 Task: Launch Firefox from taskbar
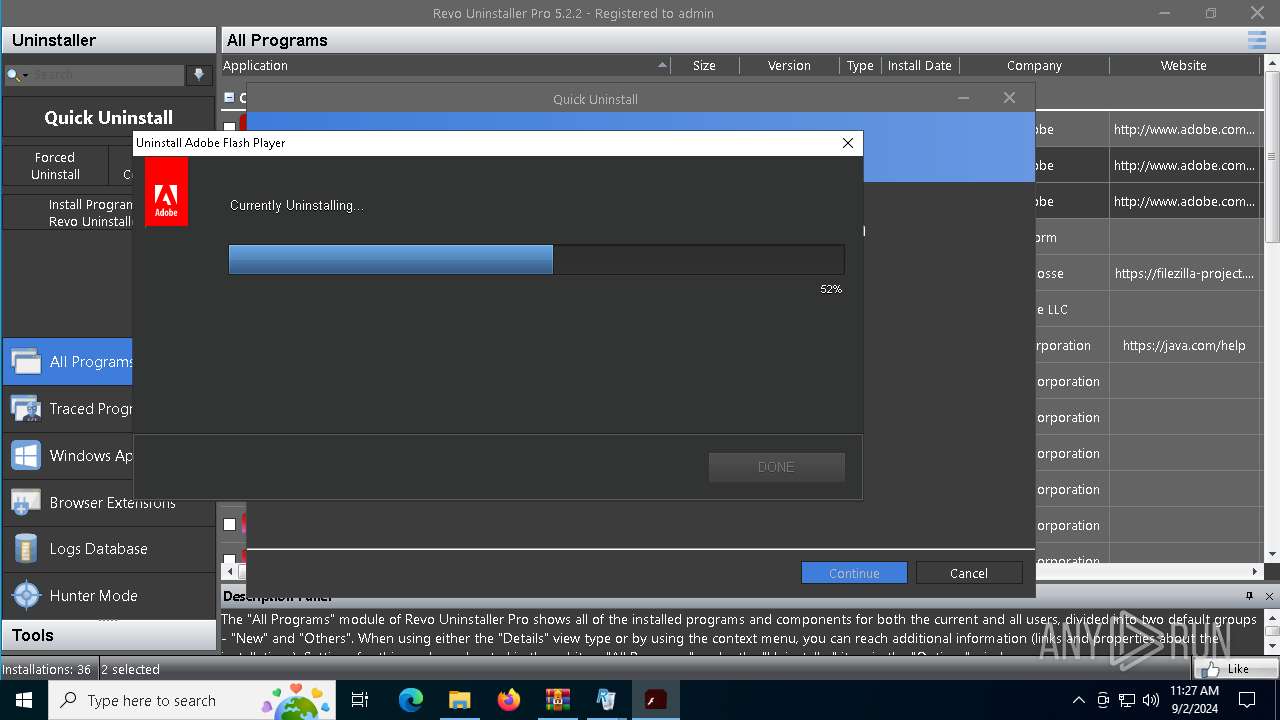tap(508, 700)
